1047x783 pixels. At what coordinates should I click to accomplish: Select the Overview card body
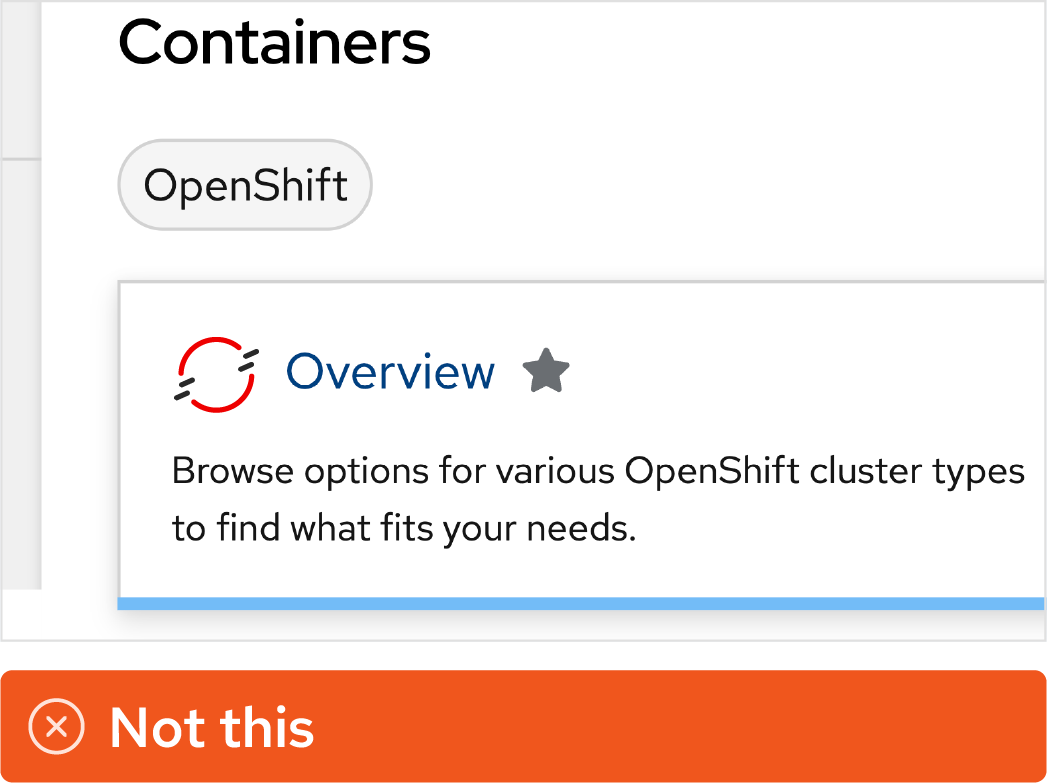[580, 440]
